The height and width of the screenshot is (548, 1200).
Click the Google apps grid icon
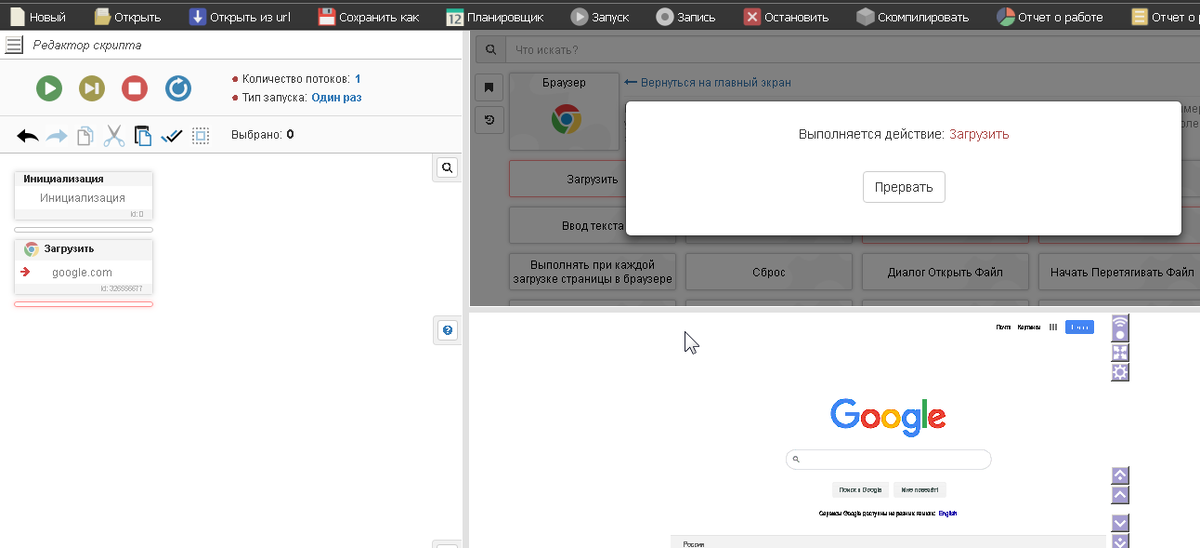1052,327
